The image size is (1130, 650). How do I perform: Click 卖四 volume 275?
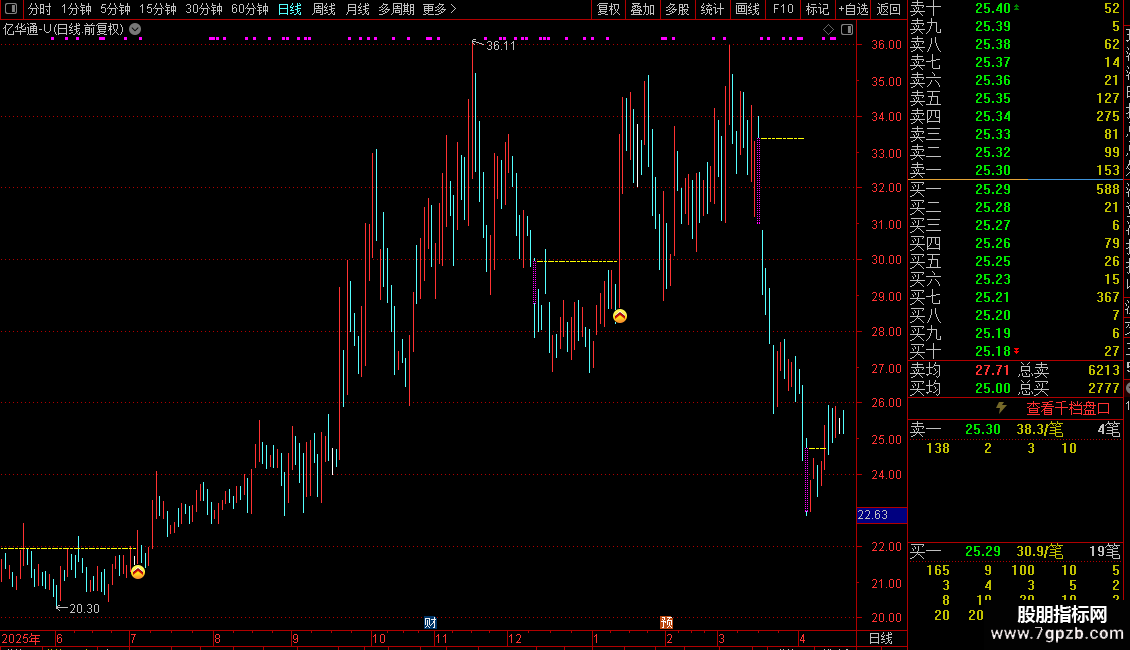click(1108, 117)
